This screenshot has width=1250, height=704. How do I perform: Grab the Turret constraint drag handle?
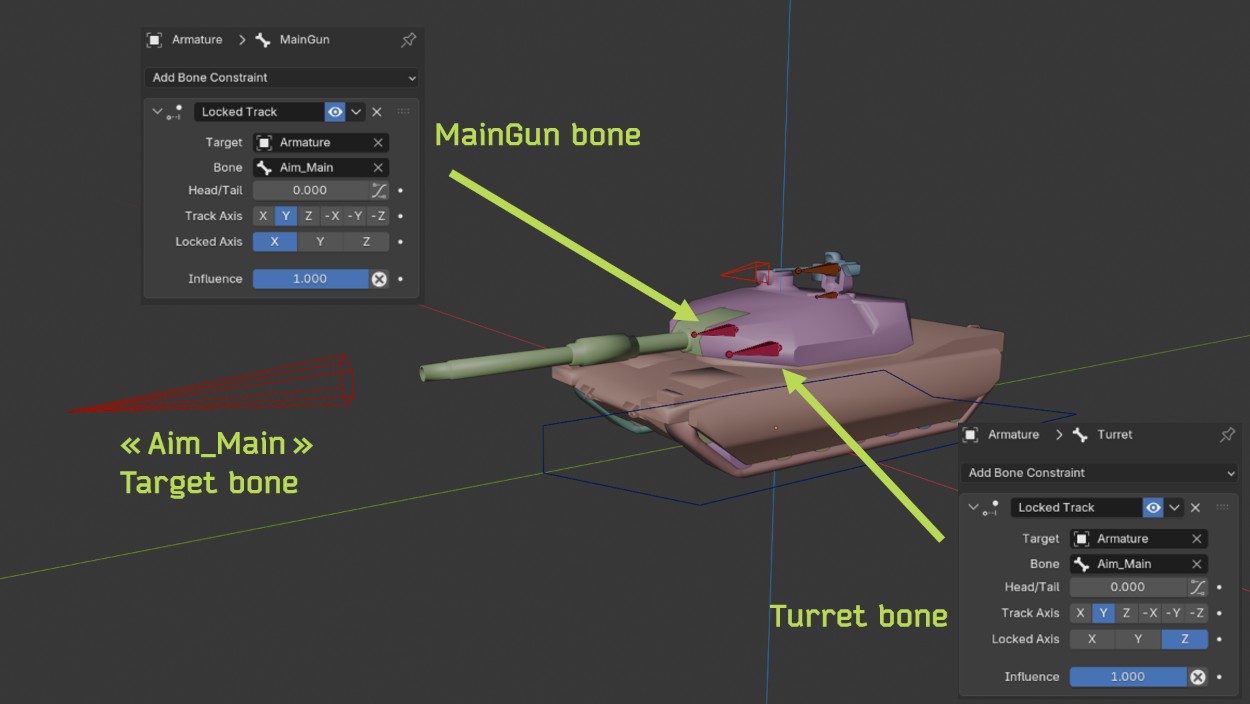pyautogui.click(x=1222, y=508)
